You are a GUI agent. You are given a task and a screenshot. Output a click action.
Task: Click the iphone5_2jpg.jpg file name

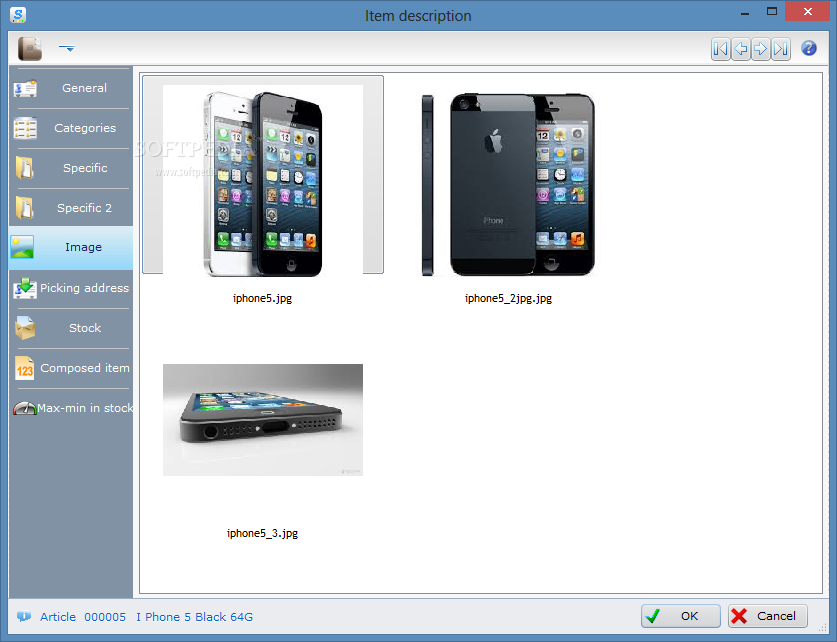(508, 298)
